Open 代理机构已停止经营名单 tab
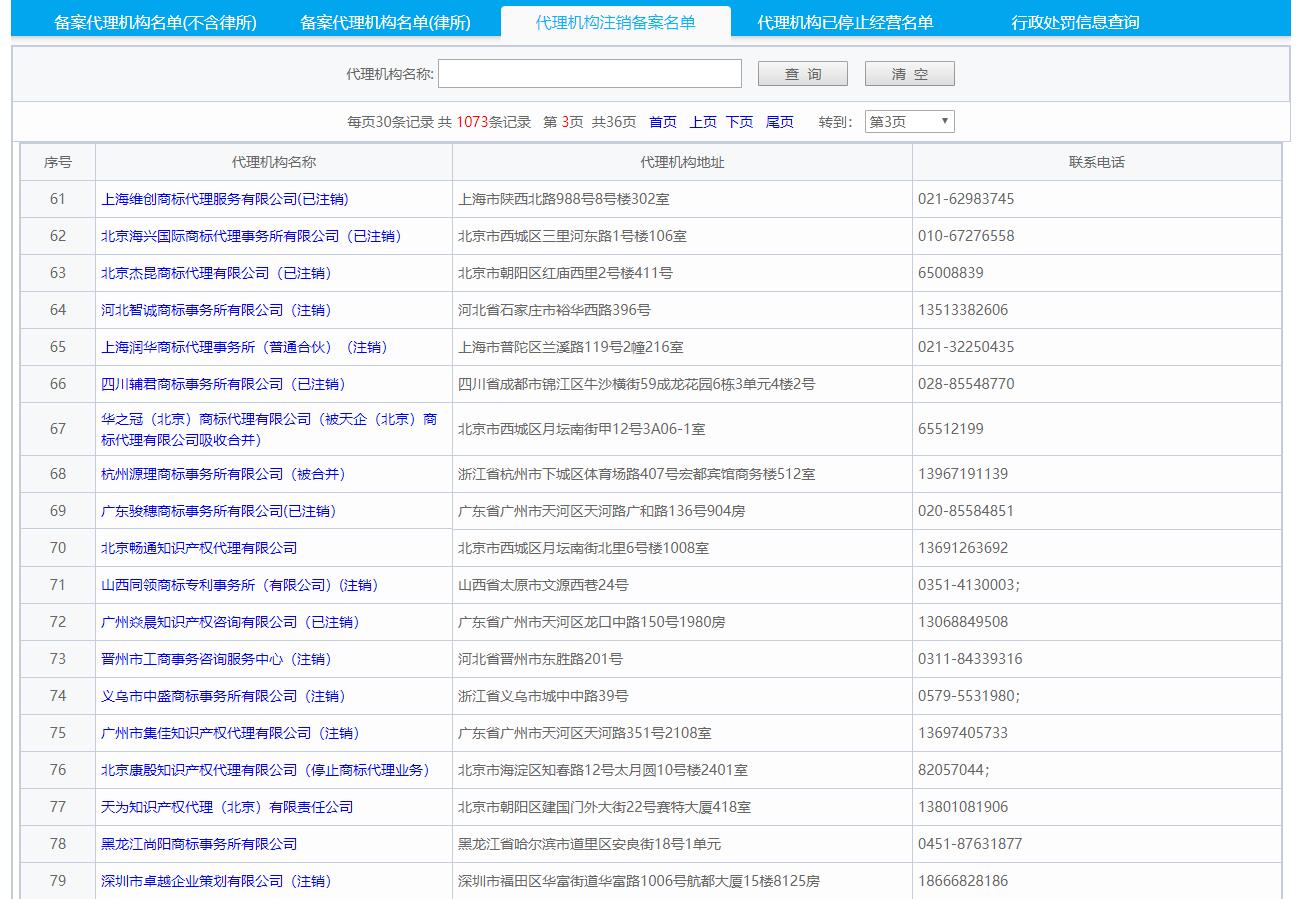Image resolution: width=1303 pixels, height=899 pixels. pos(846,22)
